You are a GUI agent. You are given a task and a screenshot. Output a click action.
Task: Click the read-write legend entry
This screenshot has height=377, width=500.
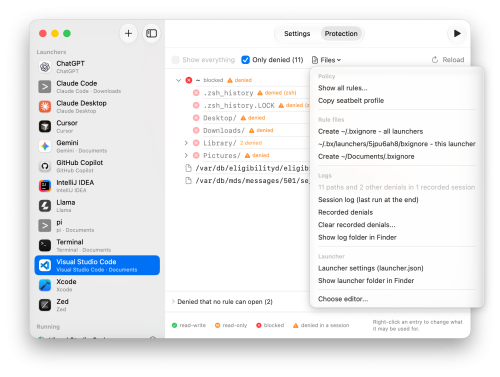point(189,325)
